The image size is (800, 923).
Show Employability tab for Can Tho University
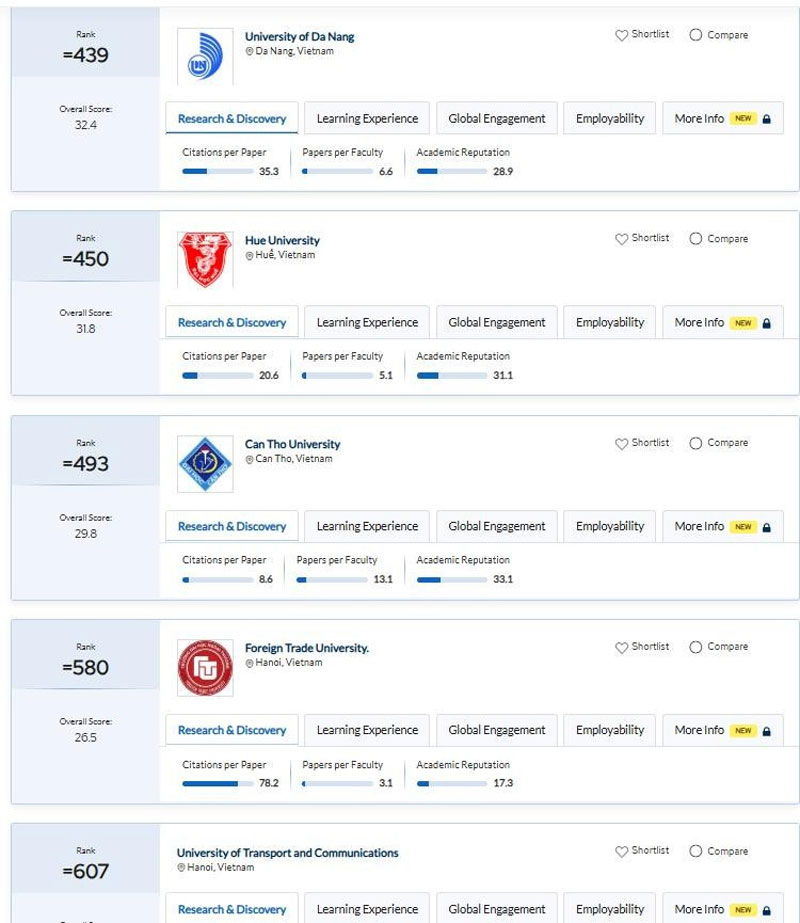[610, 527]
